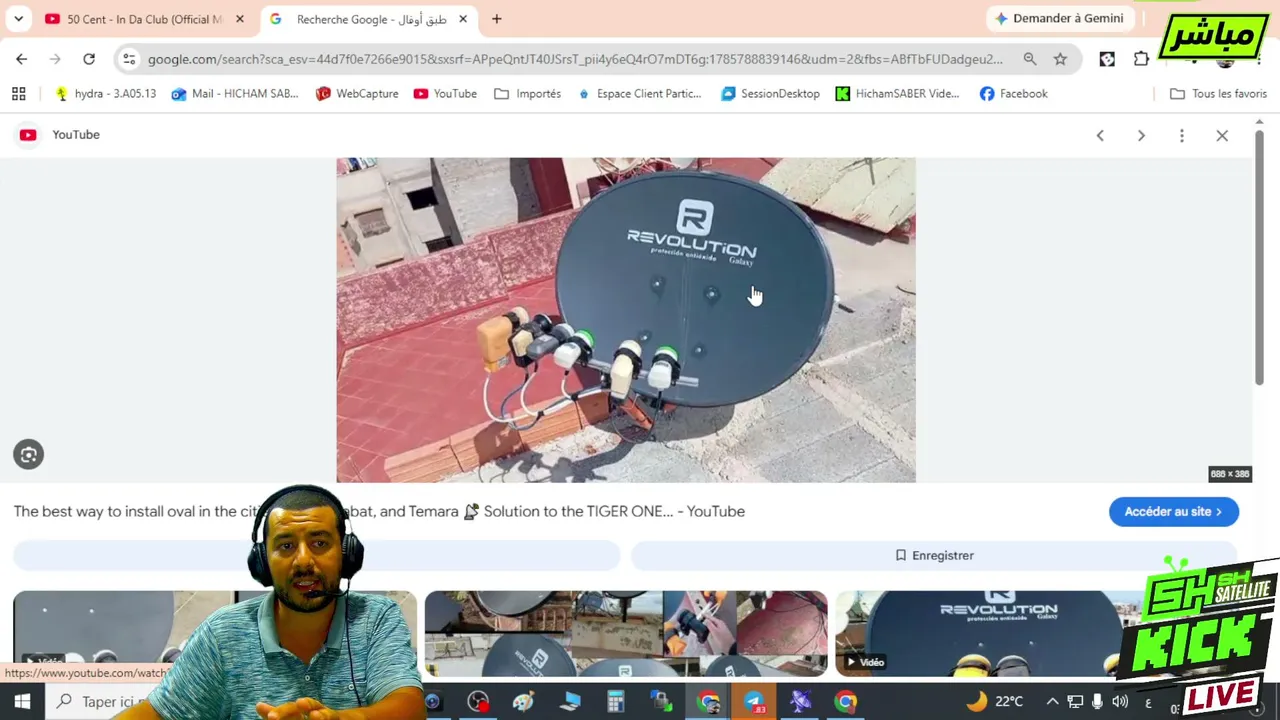
Task: Open the hydra - 3.A05.13 bookmark
Action: pos(106,93)
